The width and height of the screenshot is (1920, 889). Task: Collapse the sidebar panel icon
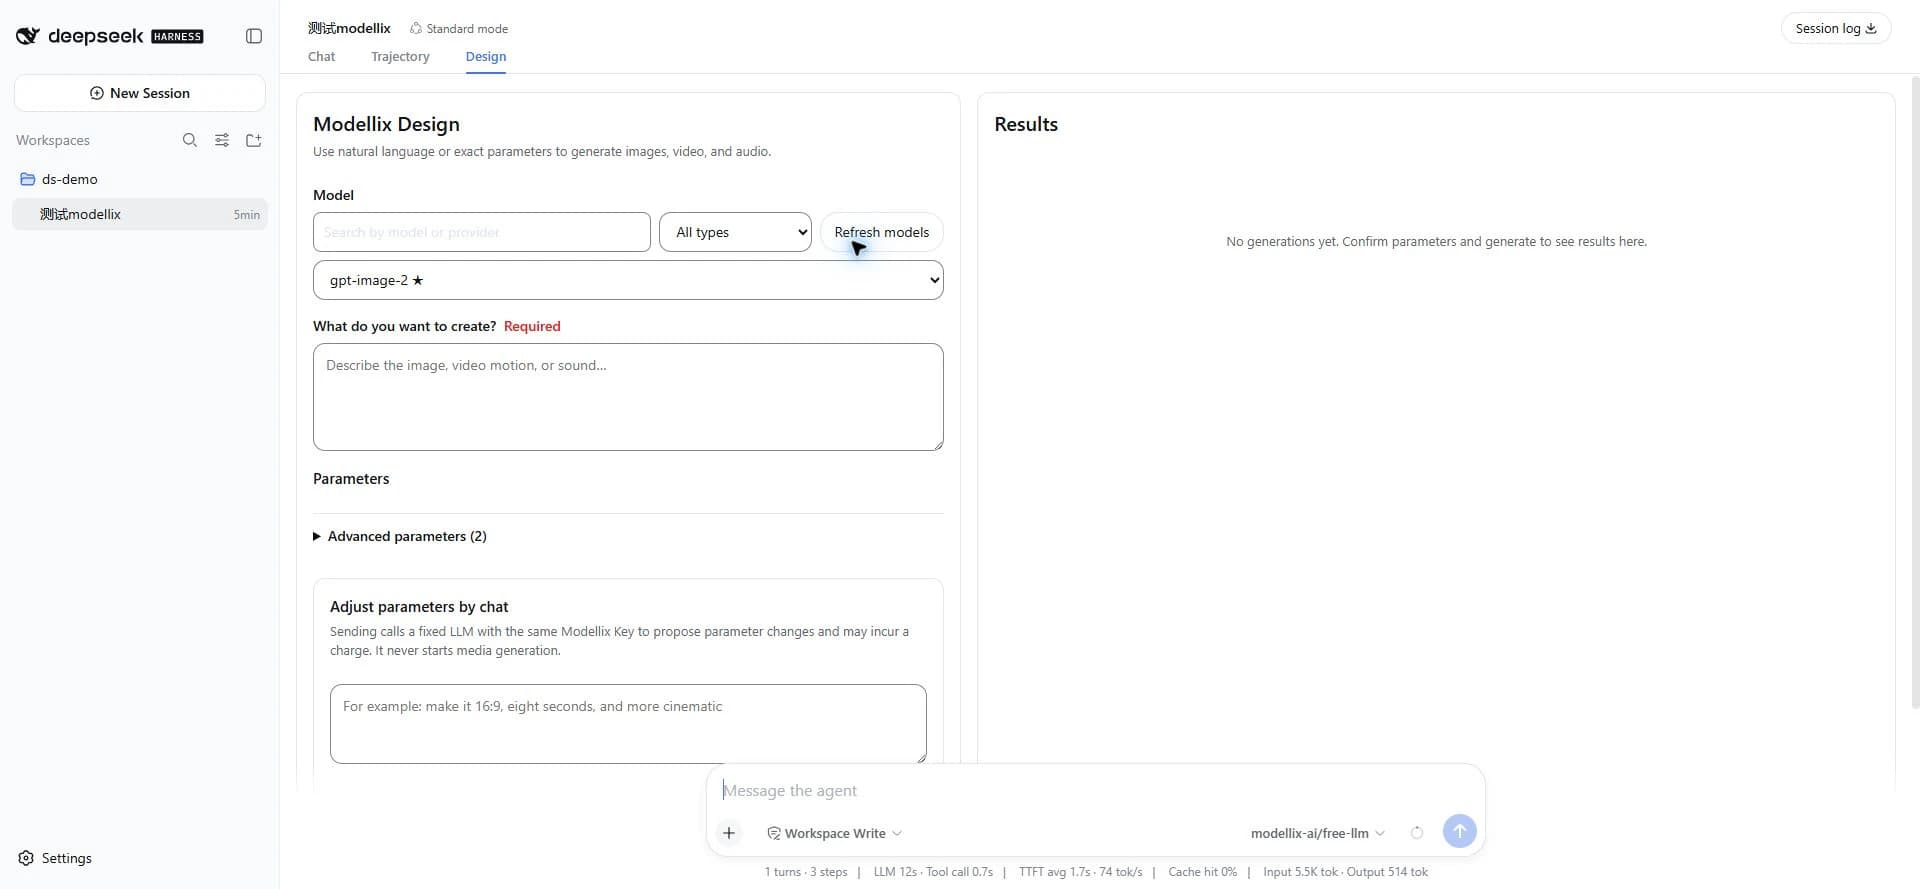click(x=254, y=36)
